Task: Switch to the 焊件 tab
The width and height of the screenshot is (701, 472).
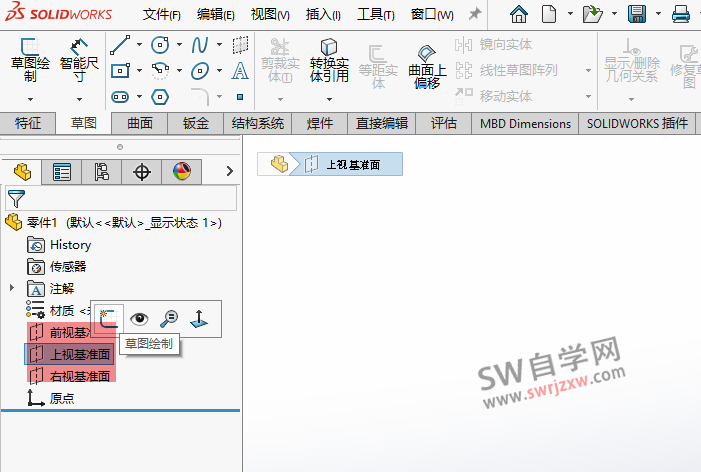Action: pyautogui.click(x=320, y=123)
